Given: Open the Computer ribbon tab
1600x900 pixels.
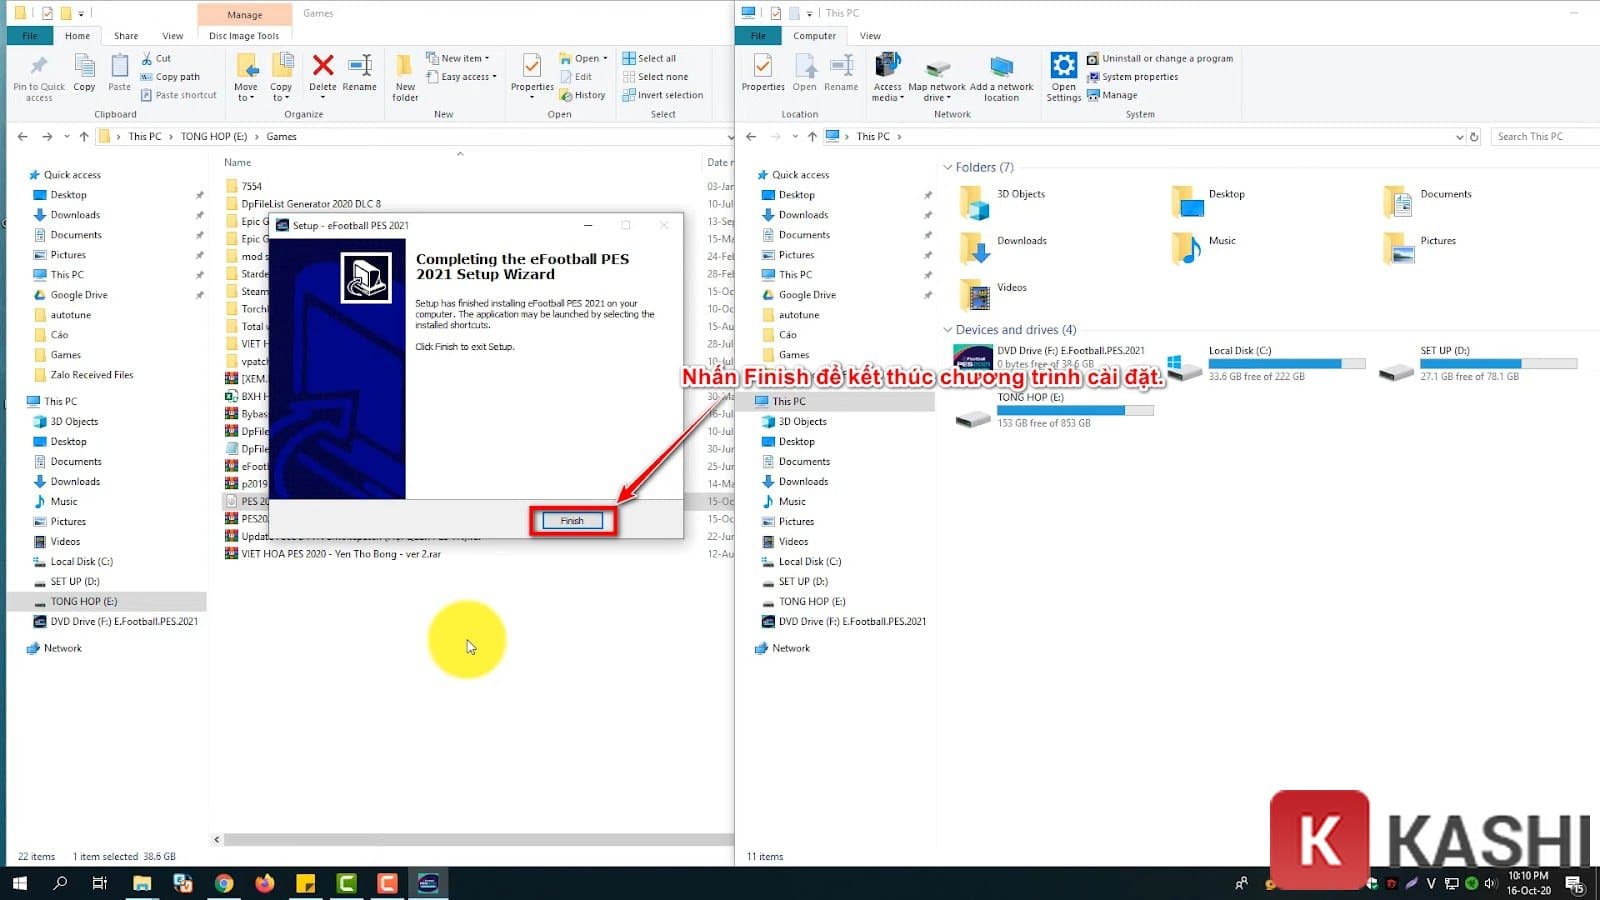Looking at the screenshot, I should coord(814,36).
